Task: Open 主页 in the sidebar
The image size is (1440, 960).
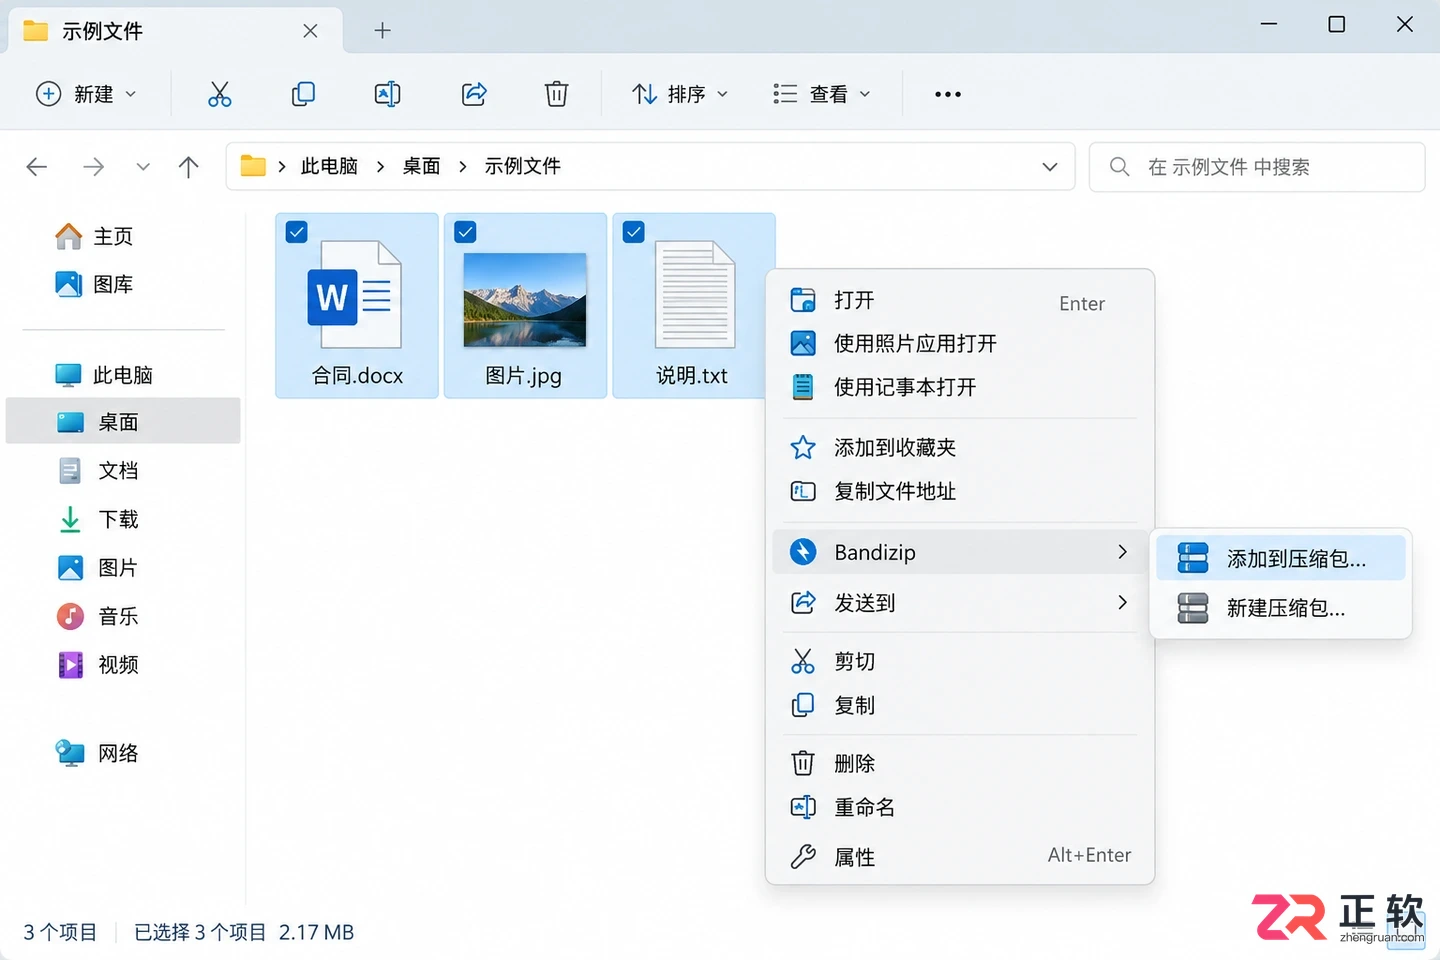Action: point(94,236)
